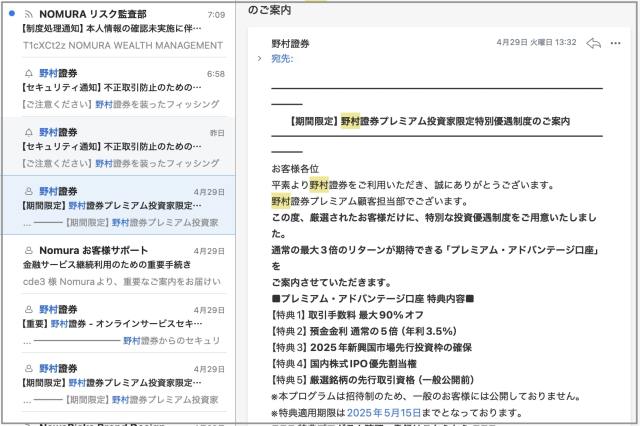This screenshot has width=640, height=426.
Task: Click sender name 野村證券 in message header
Action: (x=291, y=44)
